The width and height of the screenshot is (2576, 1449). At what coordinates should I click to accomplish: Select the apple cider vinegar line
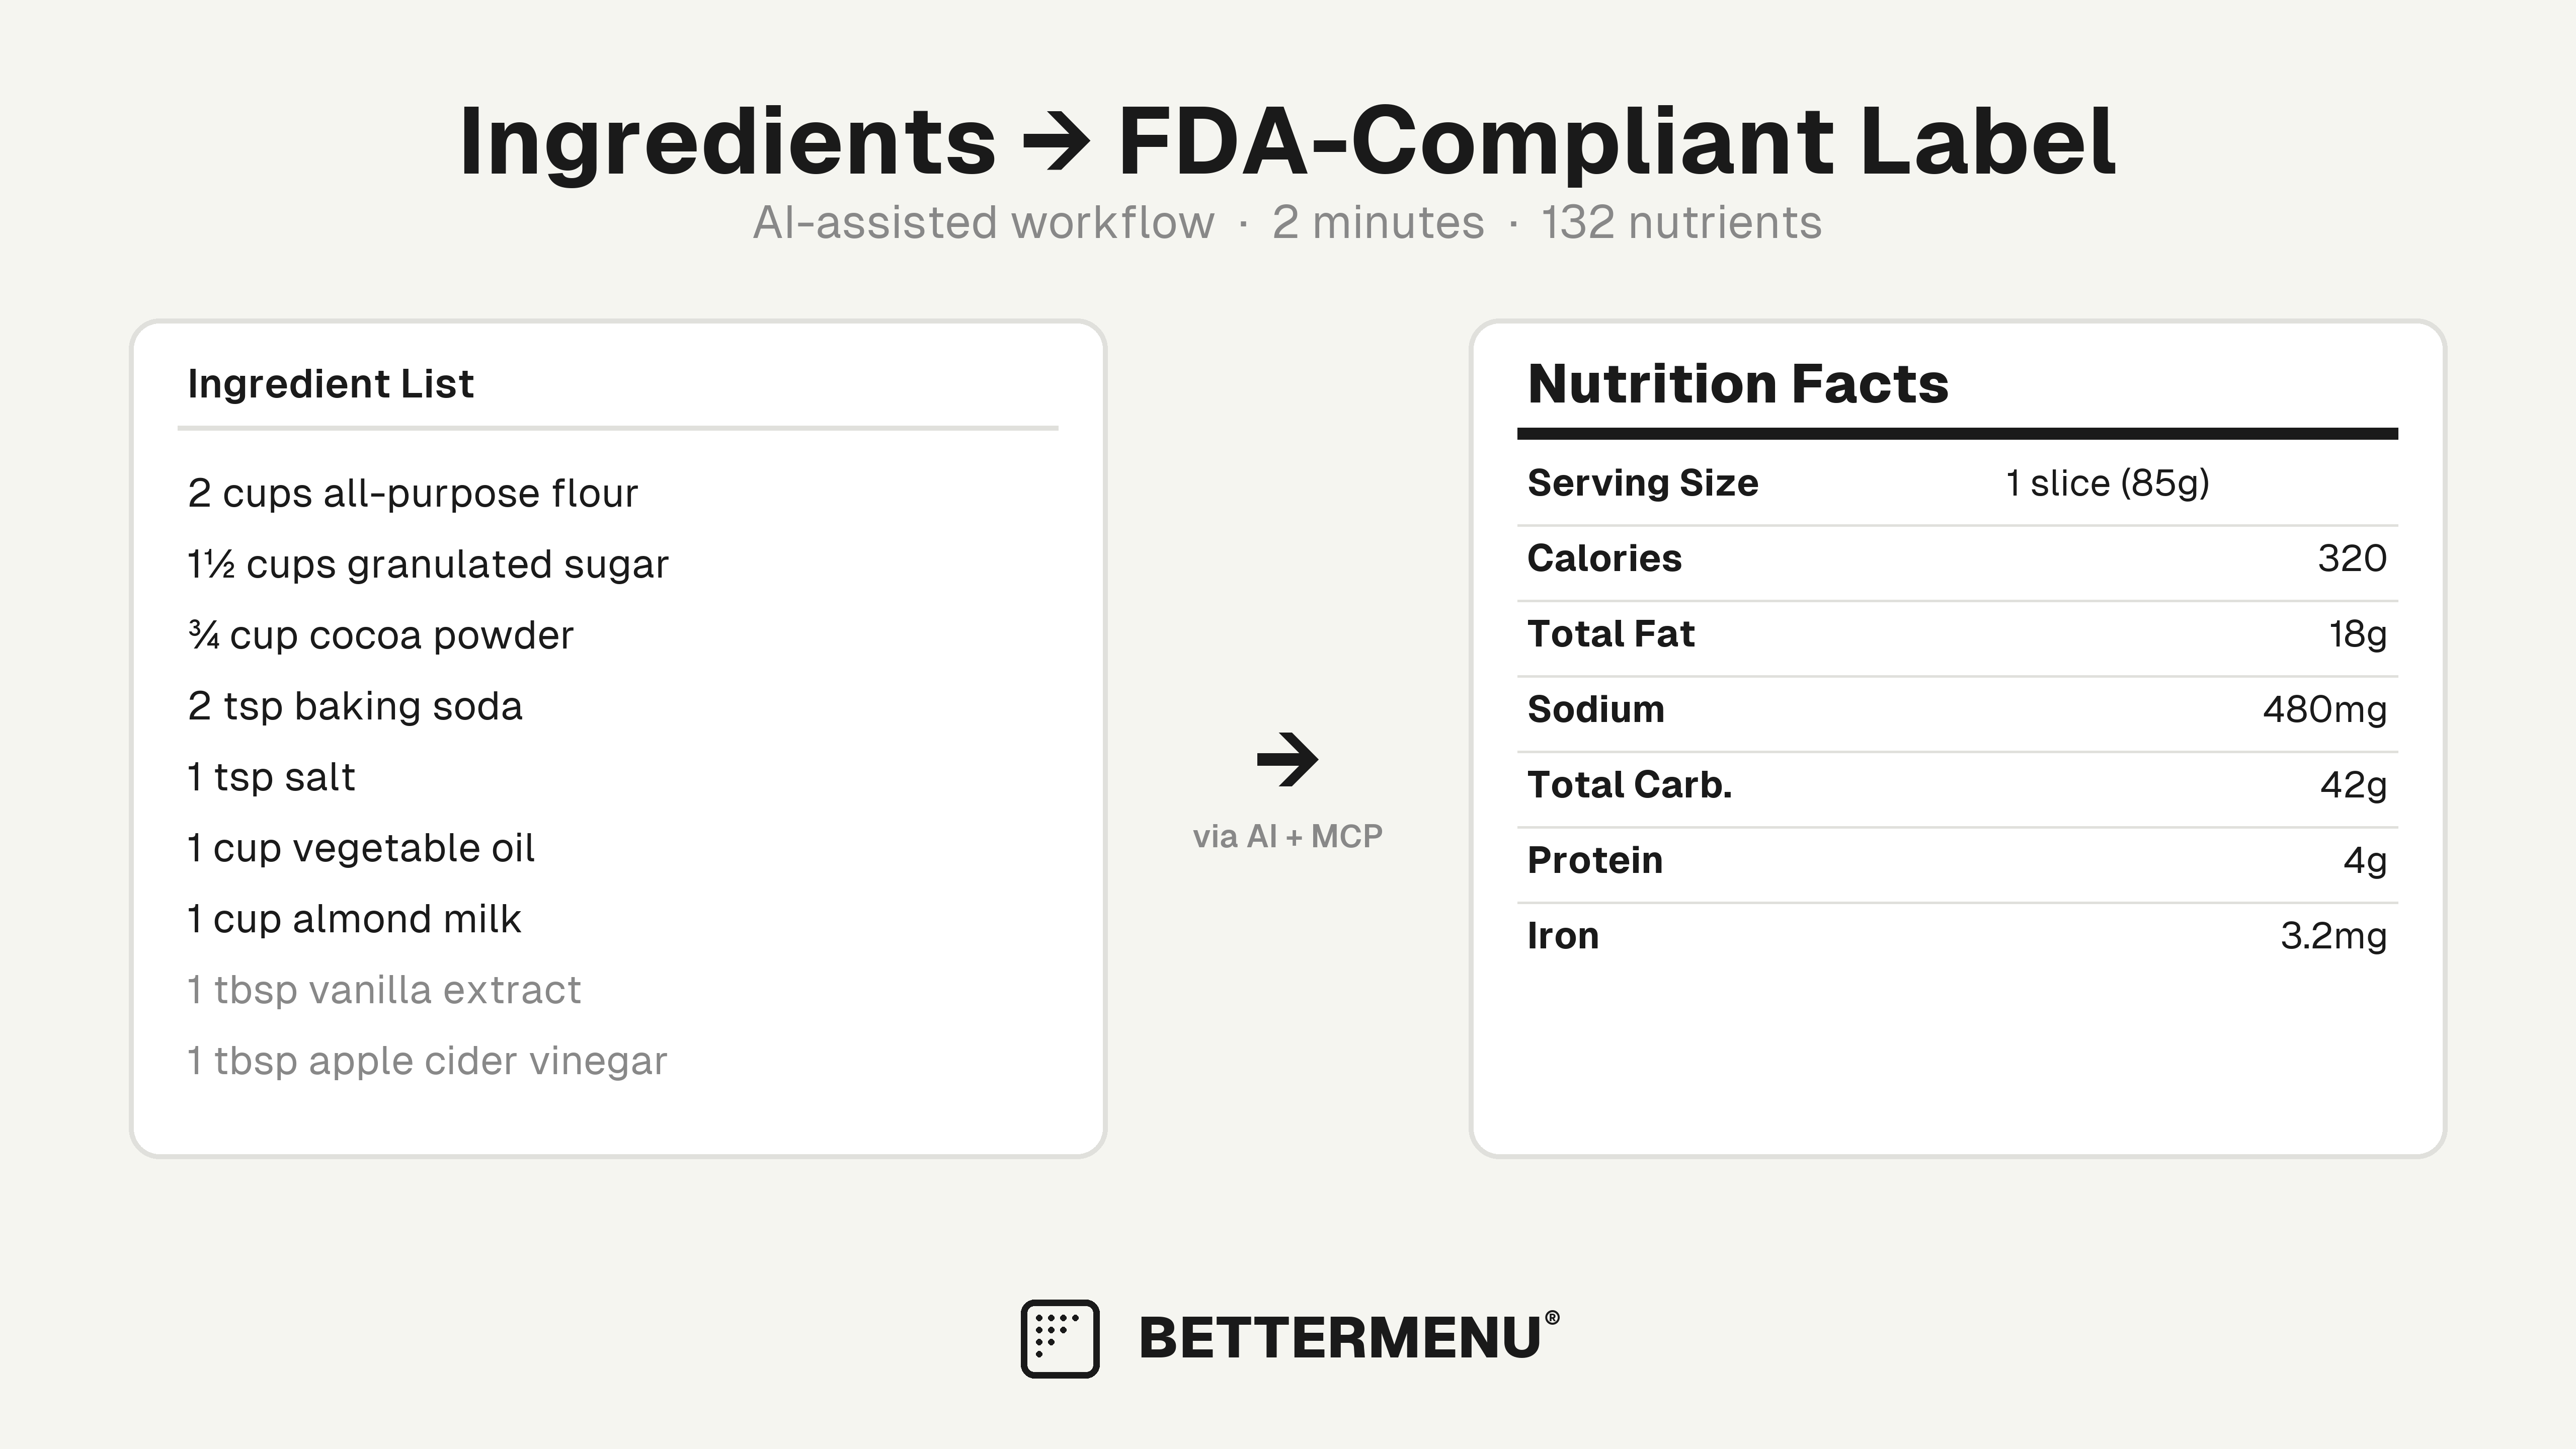click(x=427, y=1061)
